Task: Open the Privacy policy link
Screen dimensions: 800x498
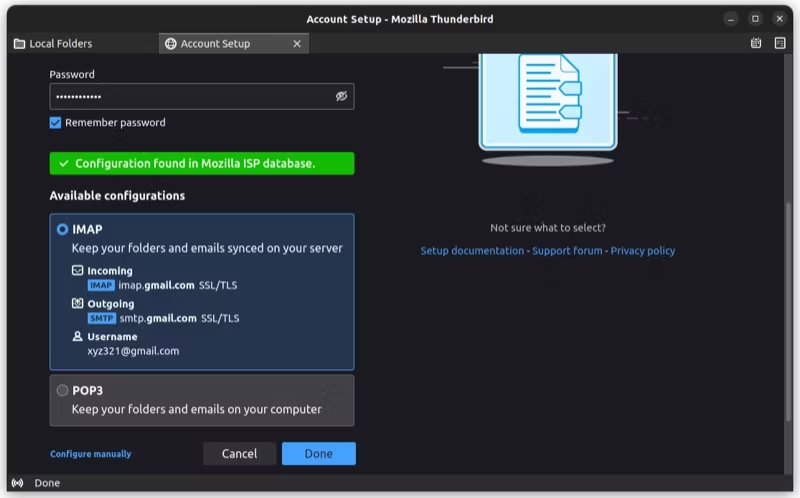Action: tap(643, 251)
